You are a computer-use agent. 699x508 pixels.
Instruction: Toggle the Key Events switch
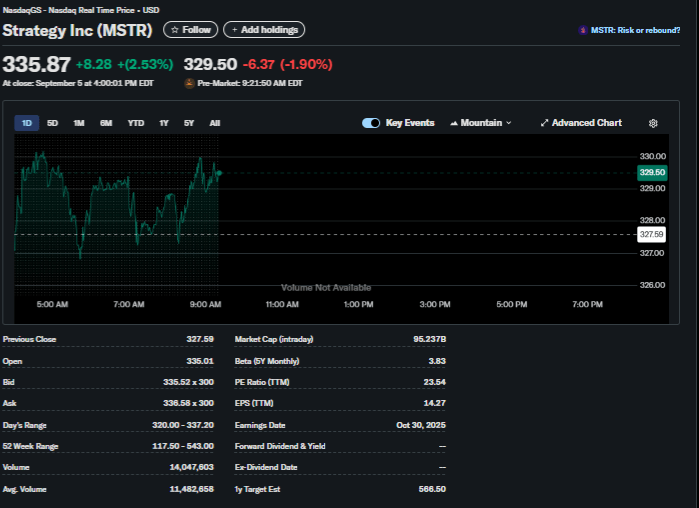tap(371, 123)
